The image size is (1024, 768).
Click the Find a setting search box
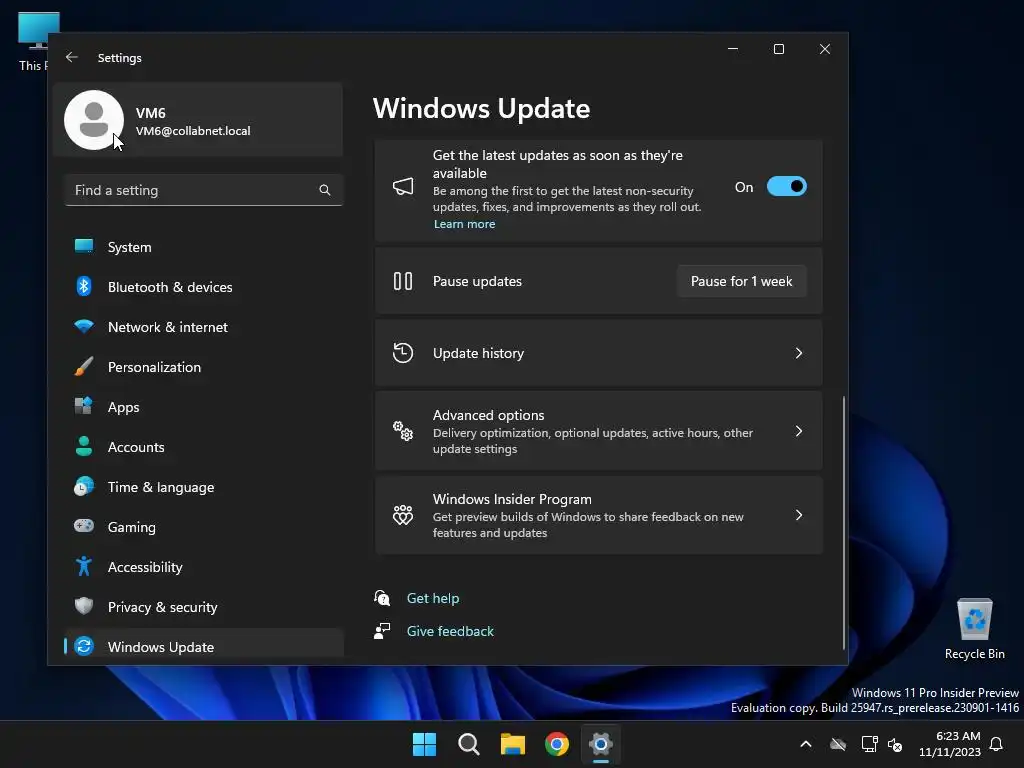204,190
